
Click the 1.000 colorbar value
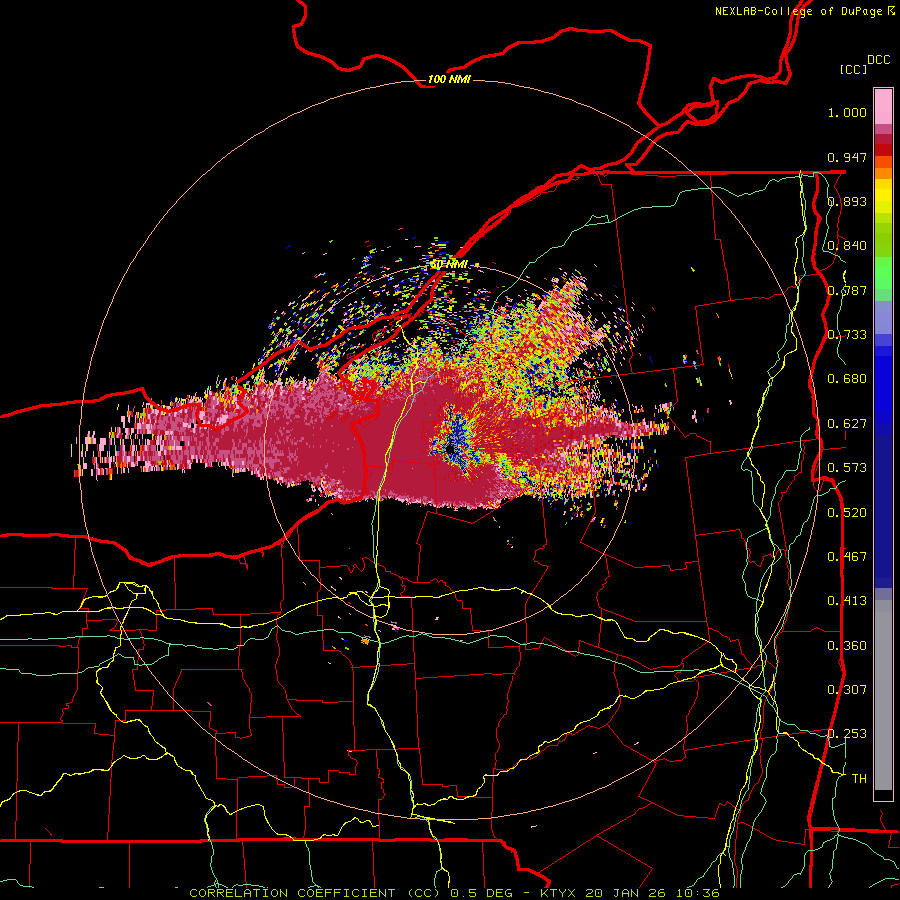coord(847,112)
